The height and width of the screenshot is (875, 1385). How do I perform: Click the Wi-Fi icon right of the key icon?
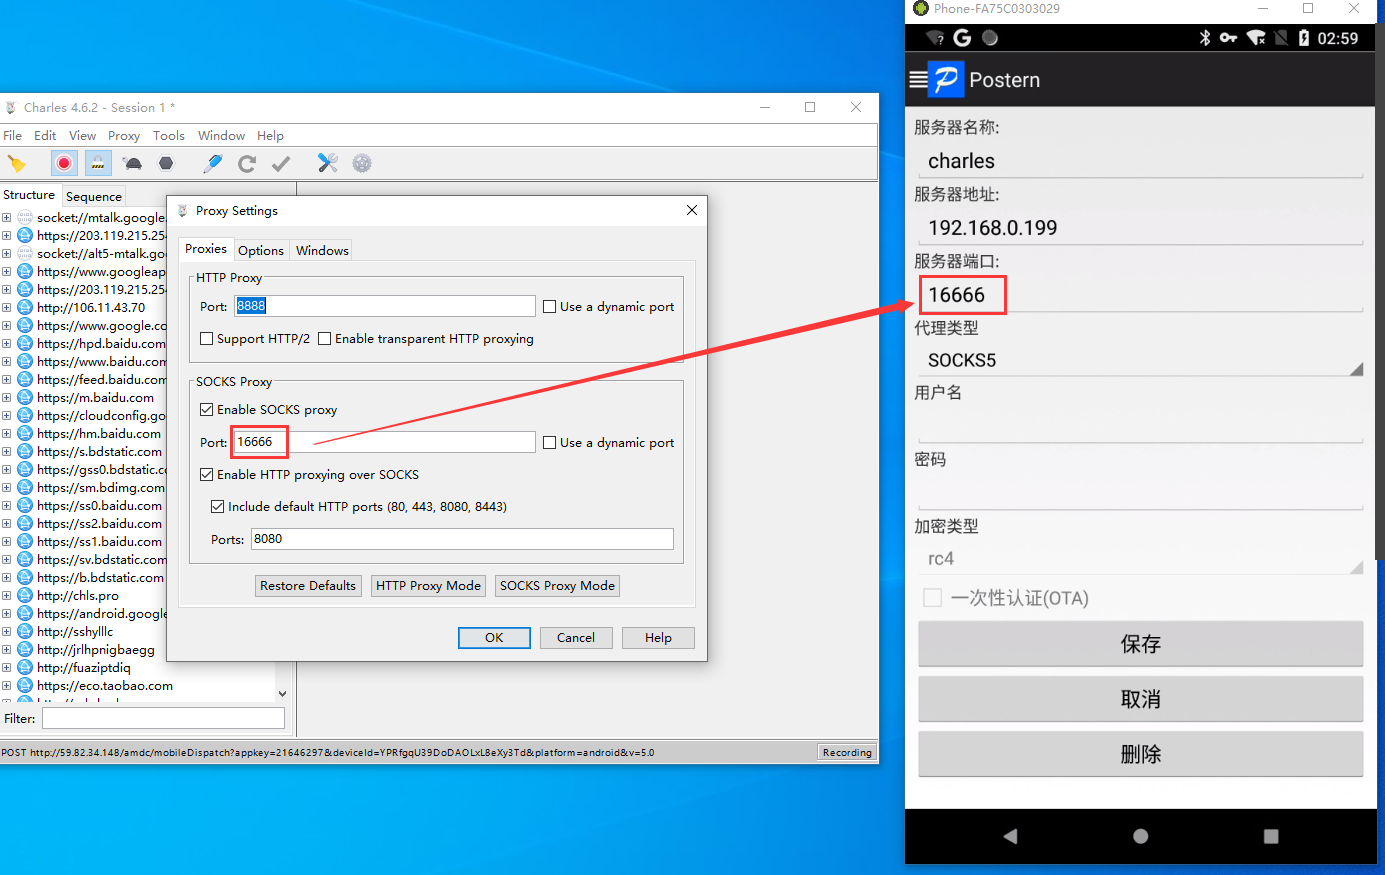[x=1256, y=38]
